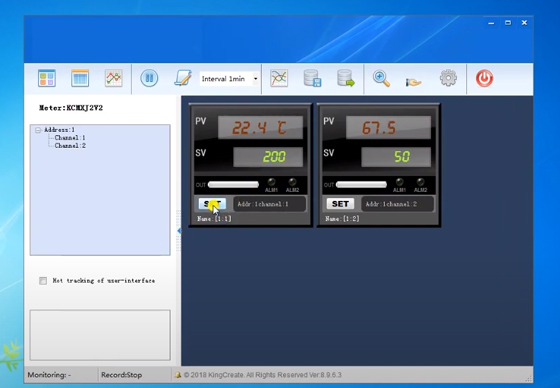Click the PV 67.5 display
Screen dimensions: 560x388
[x=388, y=127]
